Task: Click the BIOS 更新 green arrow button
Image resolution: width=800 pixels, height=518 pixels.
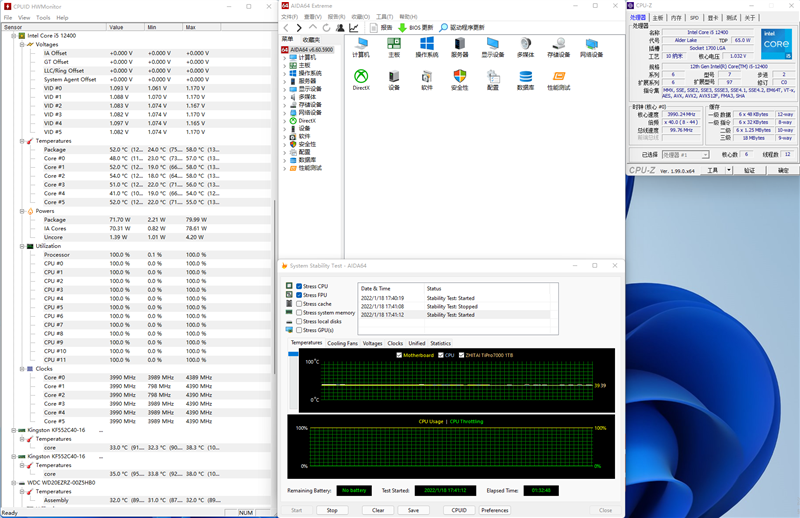Action: point(415,28)
